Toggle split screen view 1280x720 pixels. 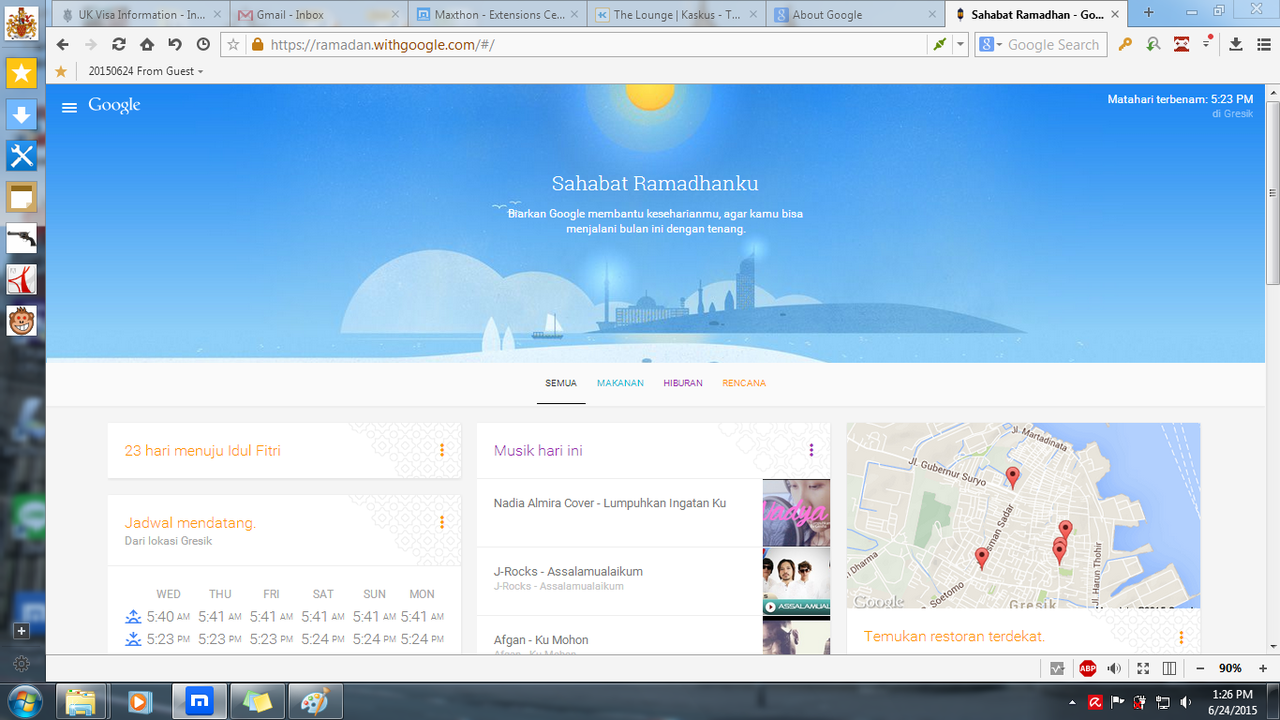(1169, 668)
